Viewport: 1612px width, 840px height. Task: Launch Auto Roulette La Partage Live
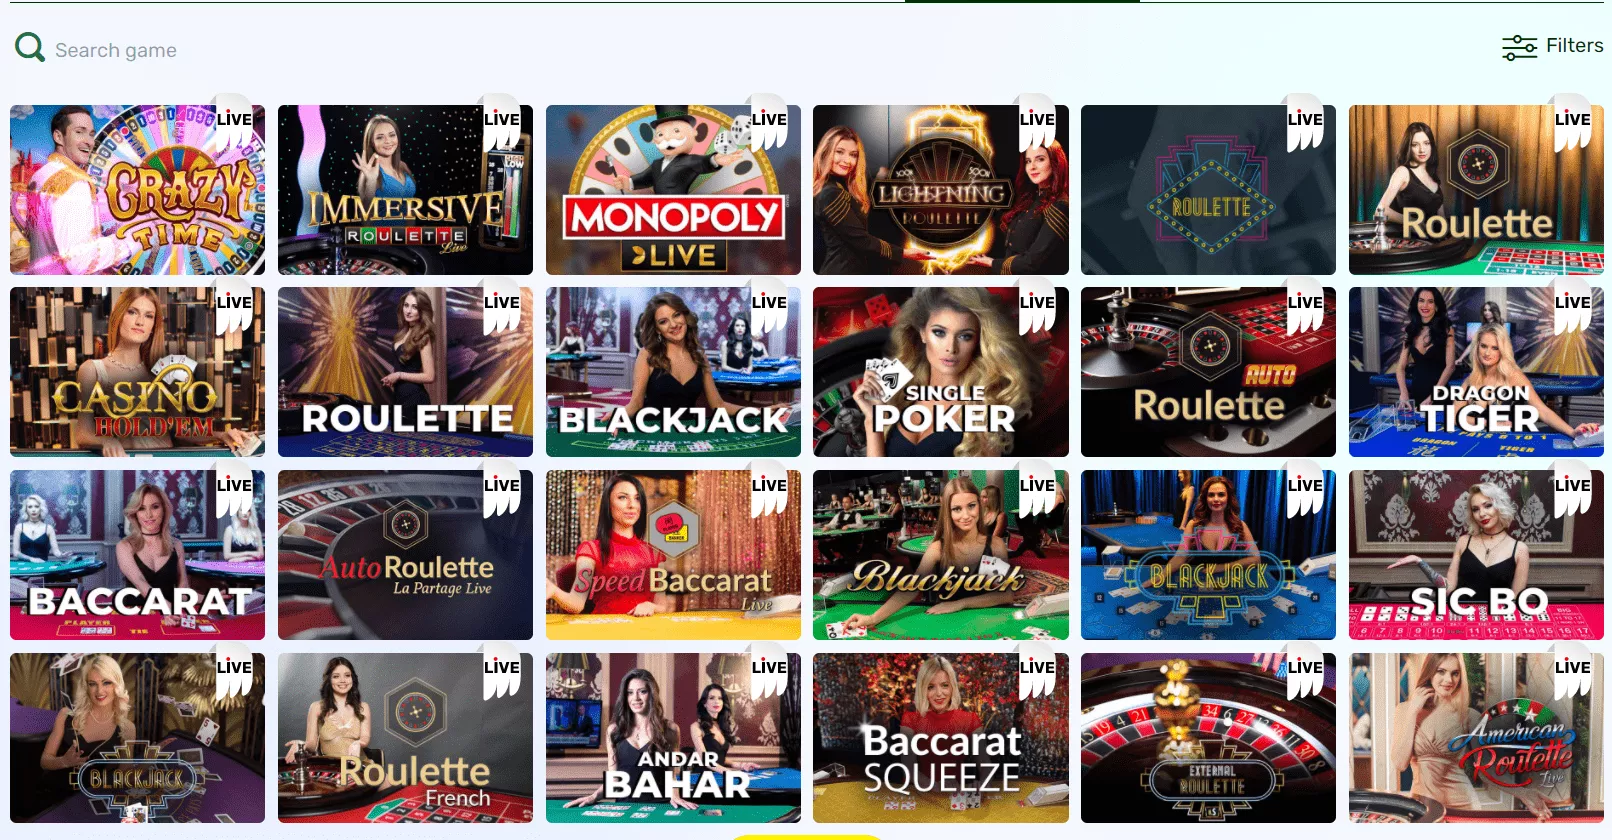point(405,555)
